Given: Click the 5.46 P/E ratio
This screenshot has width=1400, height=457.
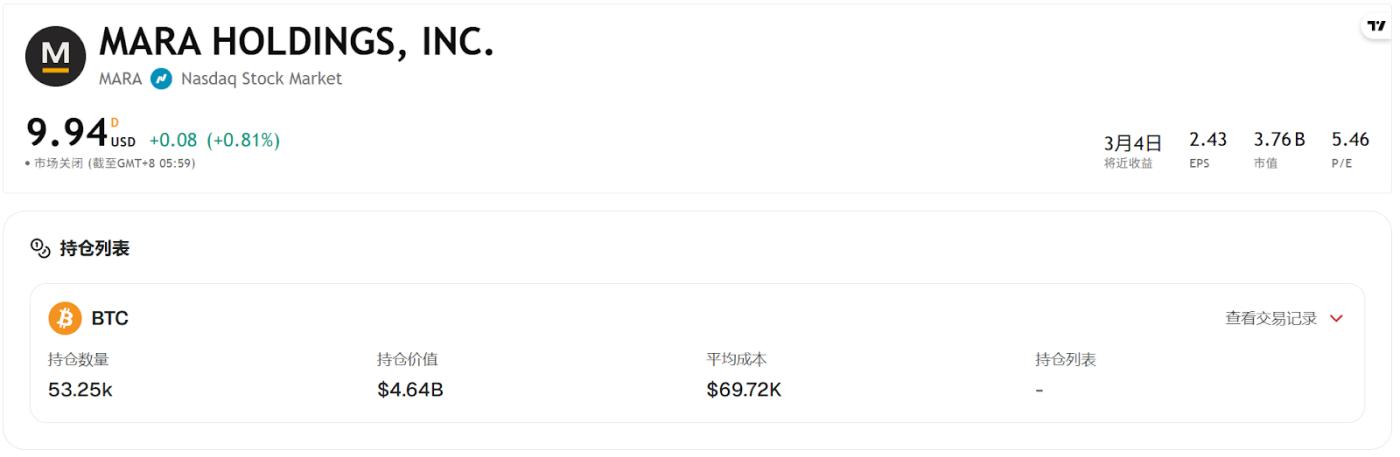Looking at the screenshot, I should (1350, 140).
